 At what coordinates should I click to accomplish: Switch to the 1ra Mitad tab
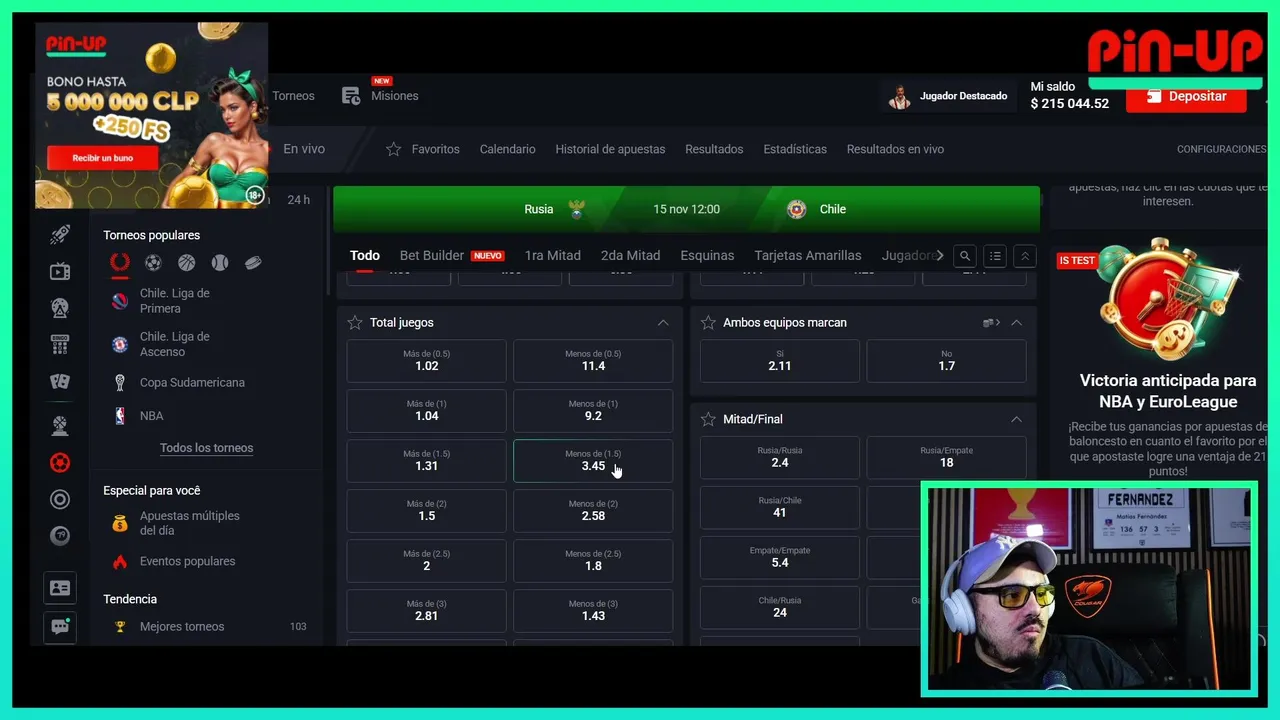click(552, 256)
